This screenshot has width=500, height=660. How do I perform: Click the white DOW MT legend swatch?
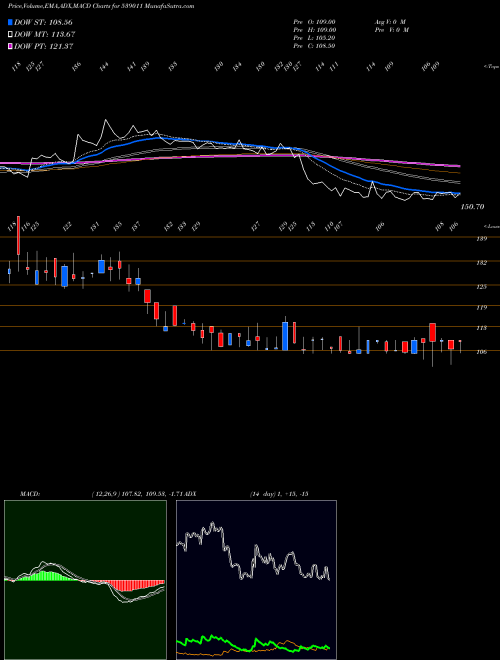[x=10, y=35]
